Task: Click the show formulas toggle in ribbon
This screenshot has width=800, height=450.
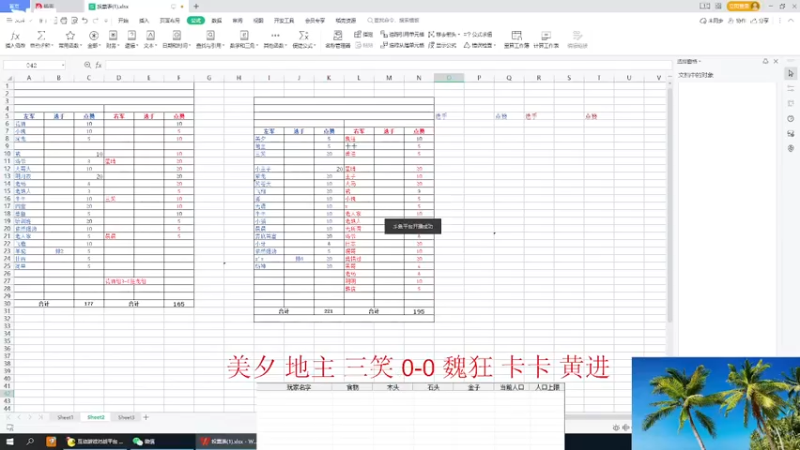Action: pyautogui.click(x=442, y=45)
